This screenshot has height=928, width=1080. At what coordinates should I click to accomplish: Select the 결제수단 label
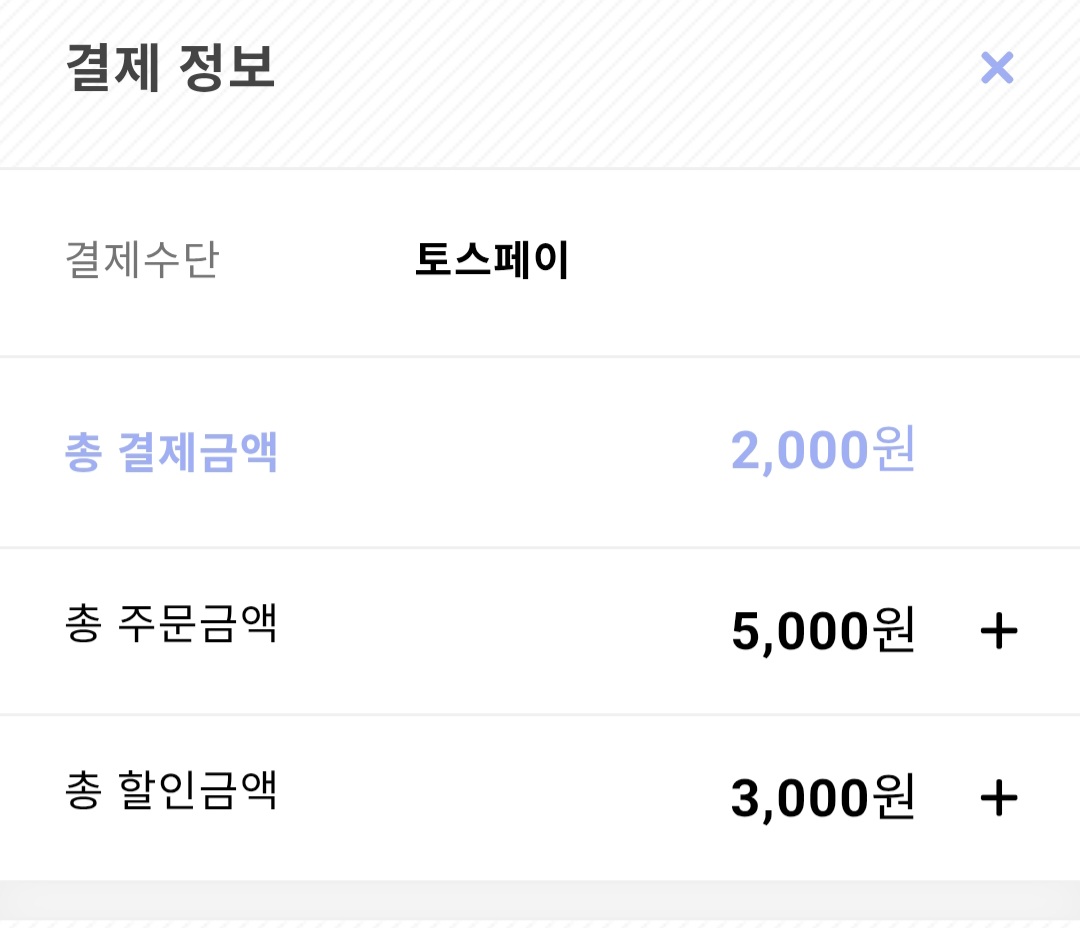tap(141, 260)
